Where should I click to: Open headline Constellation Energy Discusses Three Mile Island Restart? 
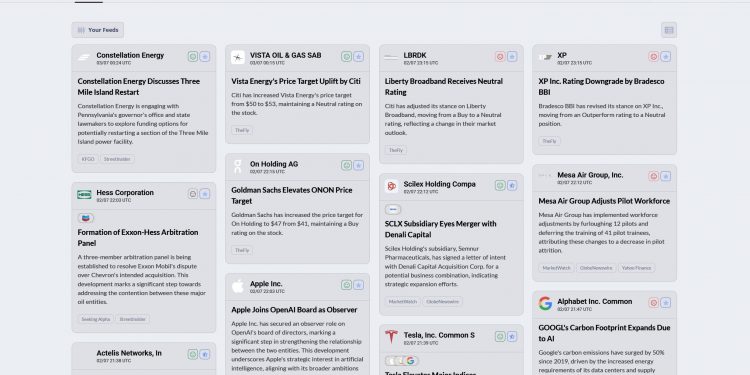pos(139,87)
